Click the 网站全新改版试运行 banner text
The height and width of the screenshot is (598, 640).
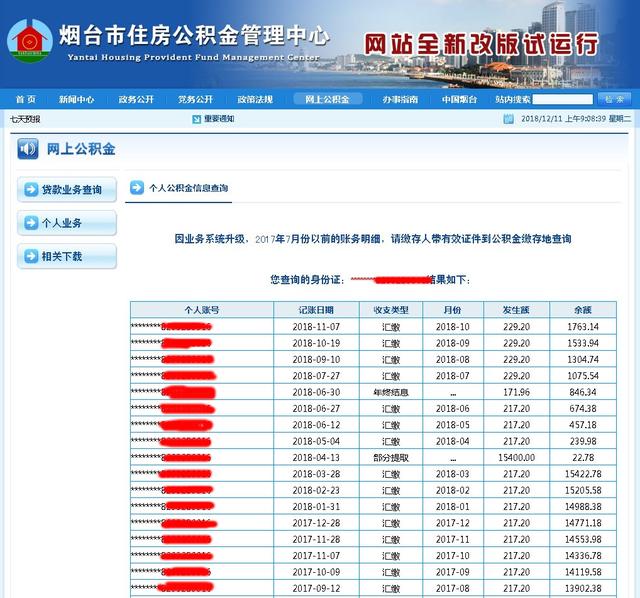[x=482, y=44]
